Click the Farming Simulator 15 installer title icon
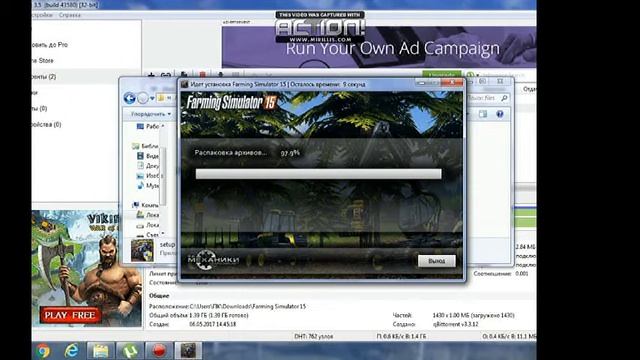Viewport: 640px width, 360px height. (184, 84)
